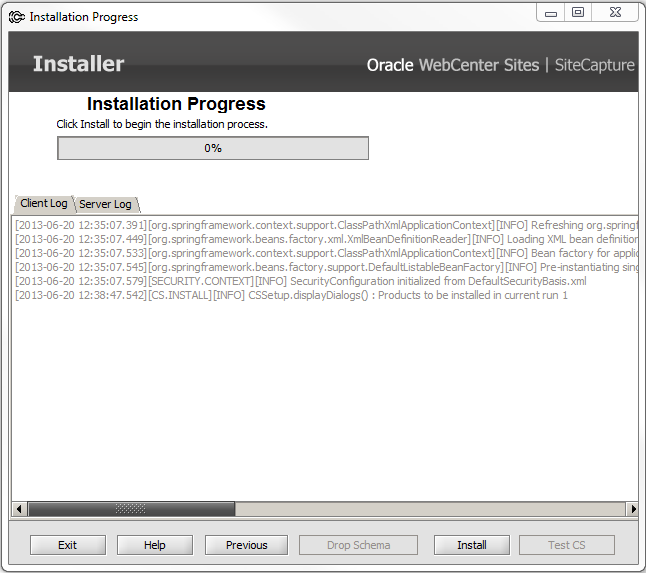The width and height of the screenshot is (646, 573).
Task: Click the installer icon in title bar
Action: click(16, 17)
